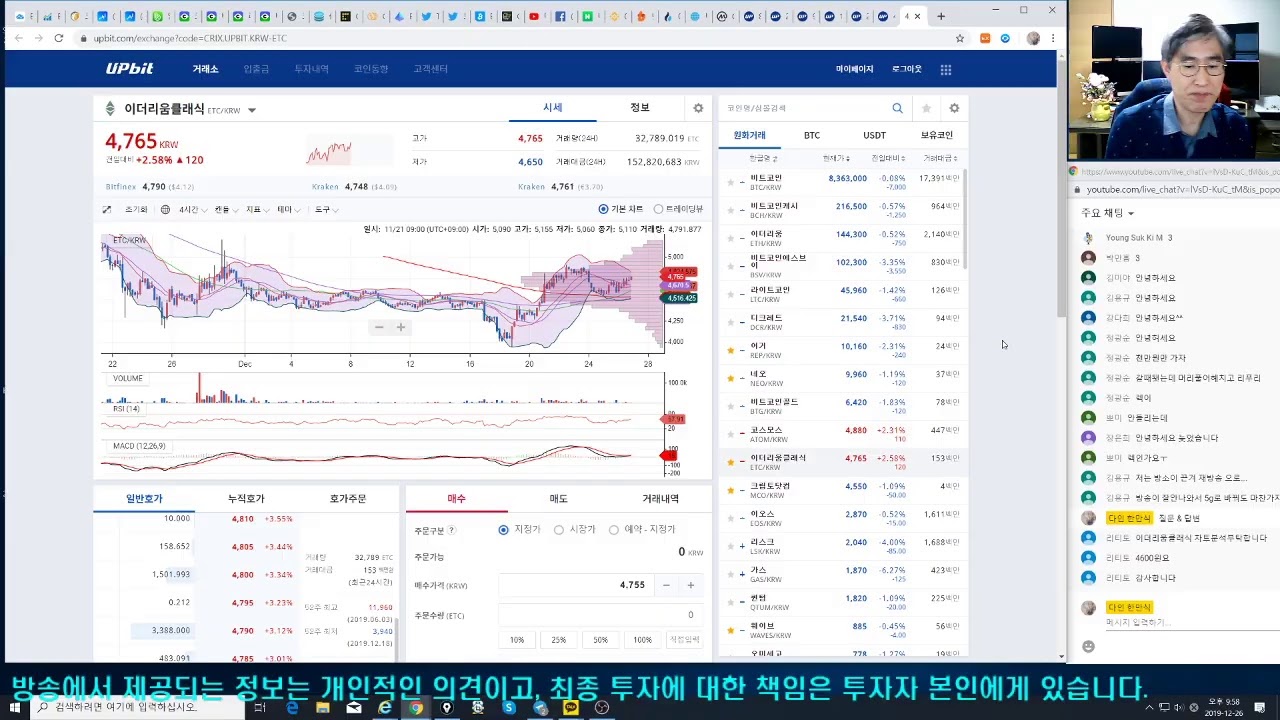Click the browser reload icon
This screenshot has height=720, width=1280.
tap(59, 38)
